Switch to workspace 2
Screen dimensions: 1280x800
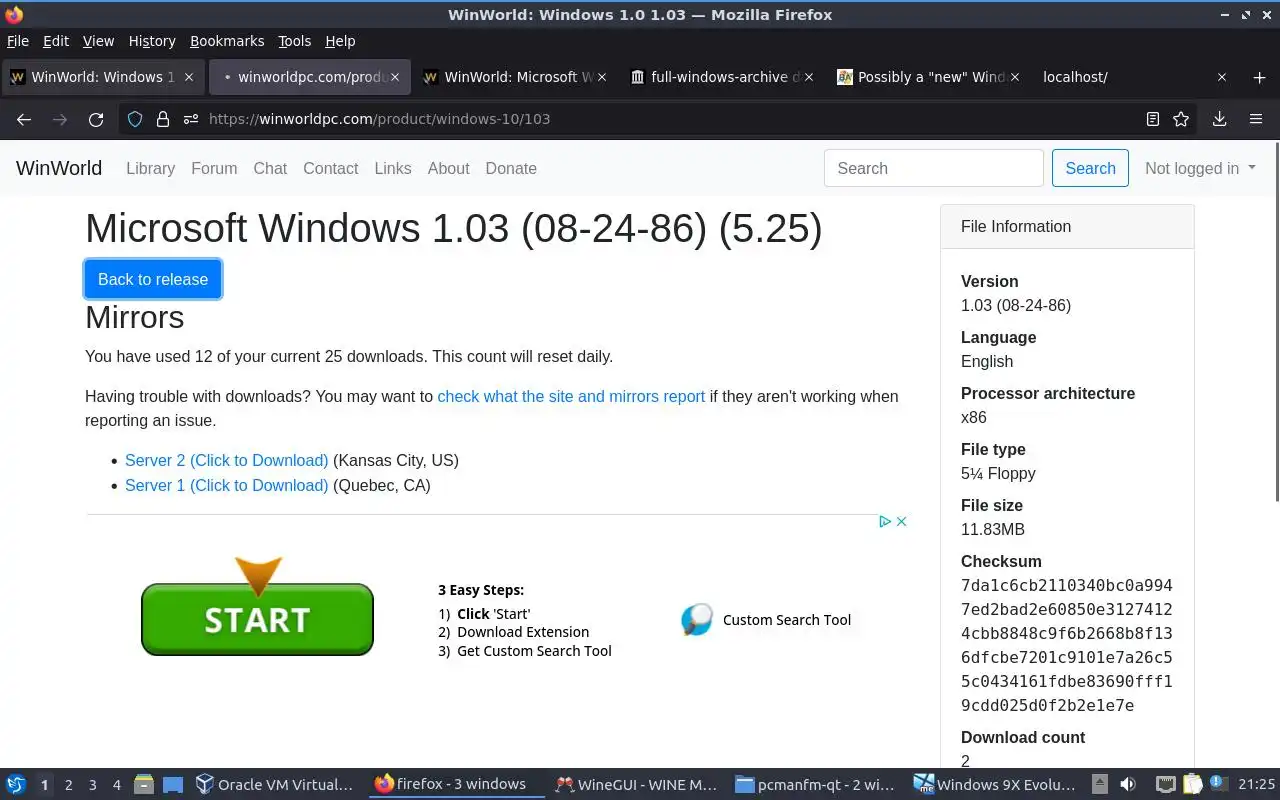click(68, 785)
